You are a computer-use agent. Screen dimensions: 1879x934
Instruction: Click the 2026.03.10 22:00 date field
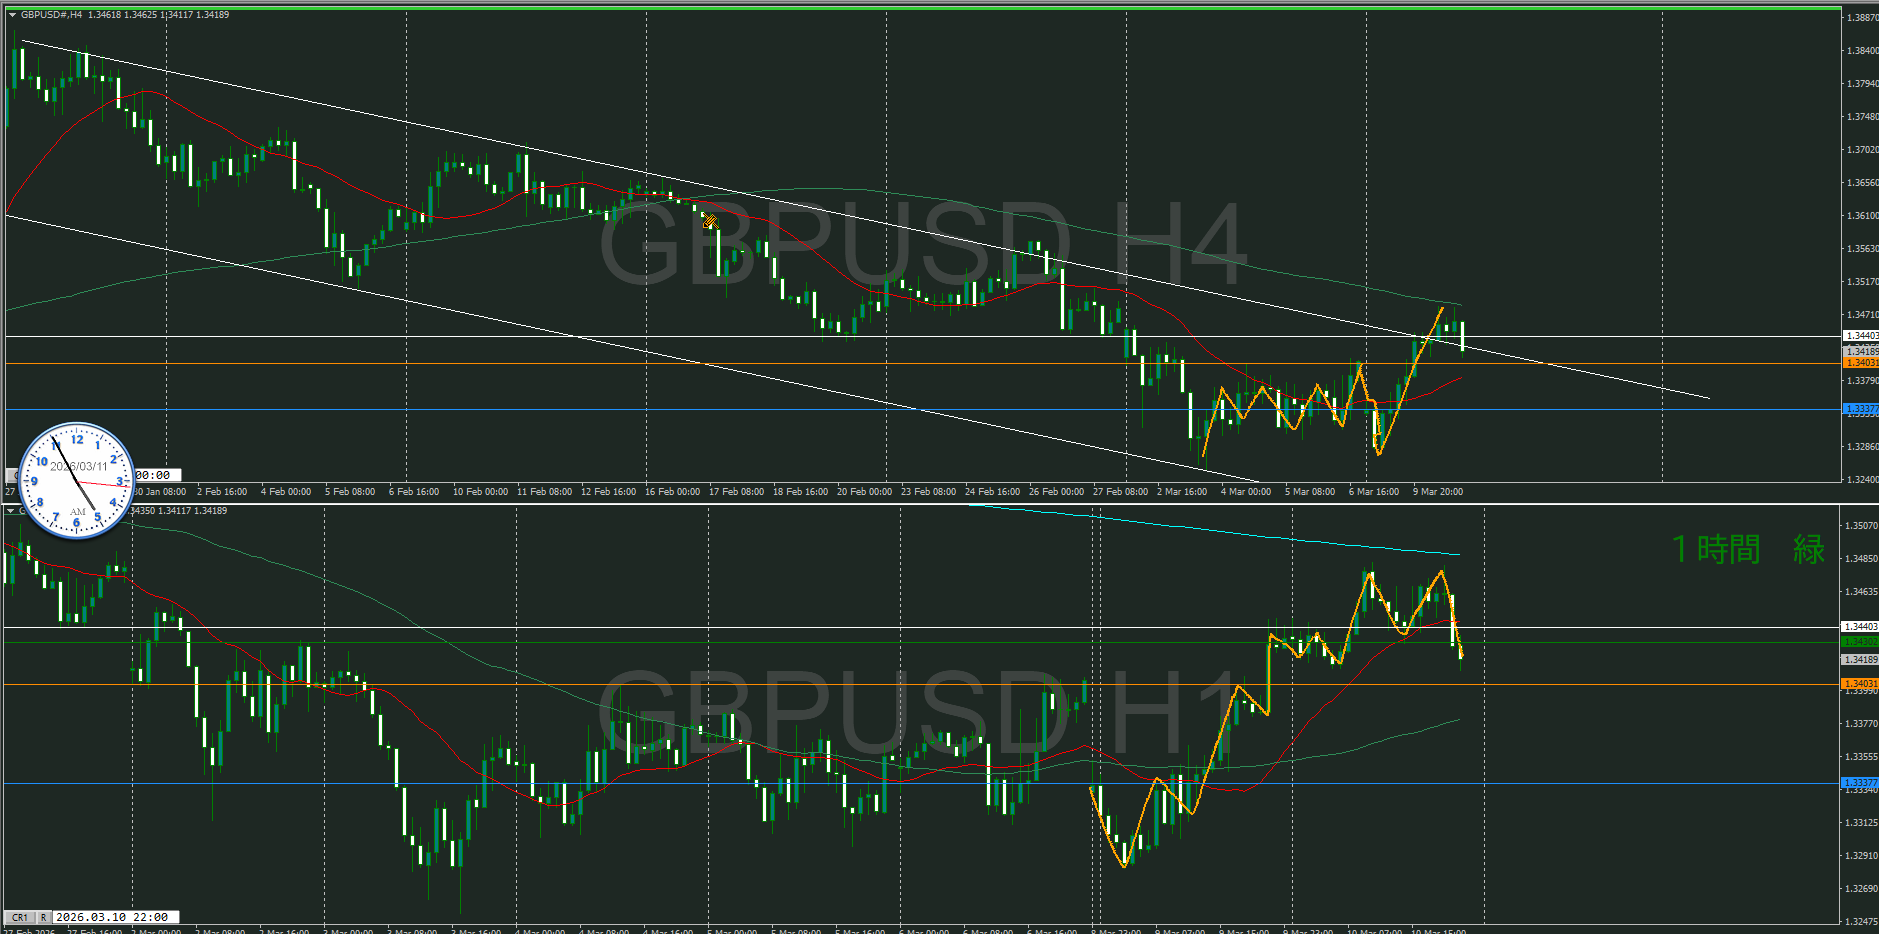112,917
